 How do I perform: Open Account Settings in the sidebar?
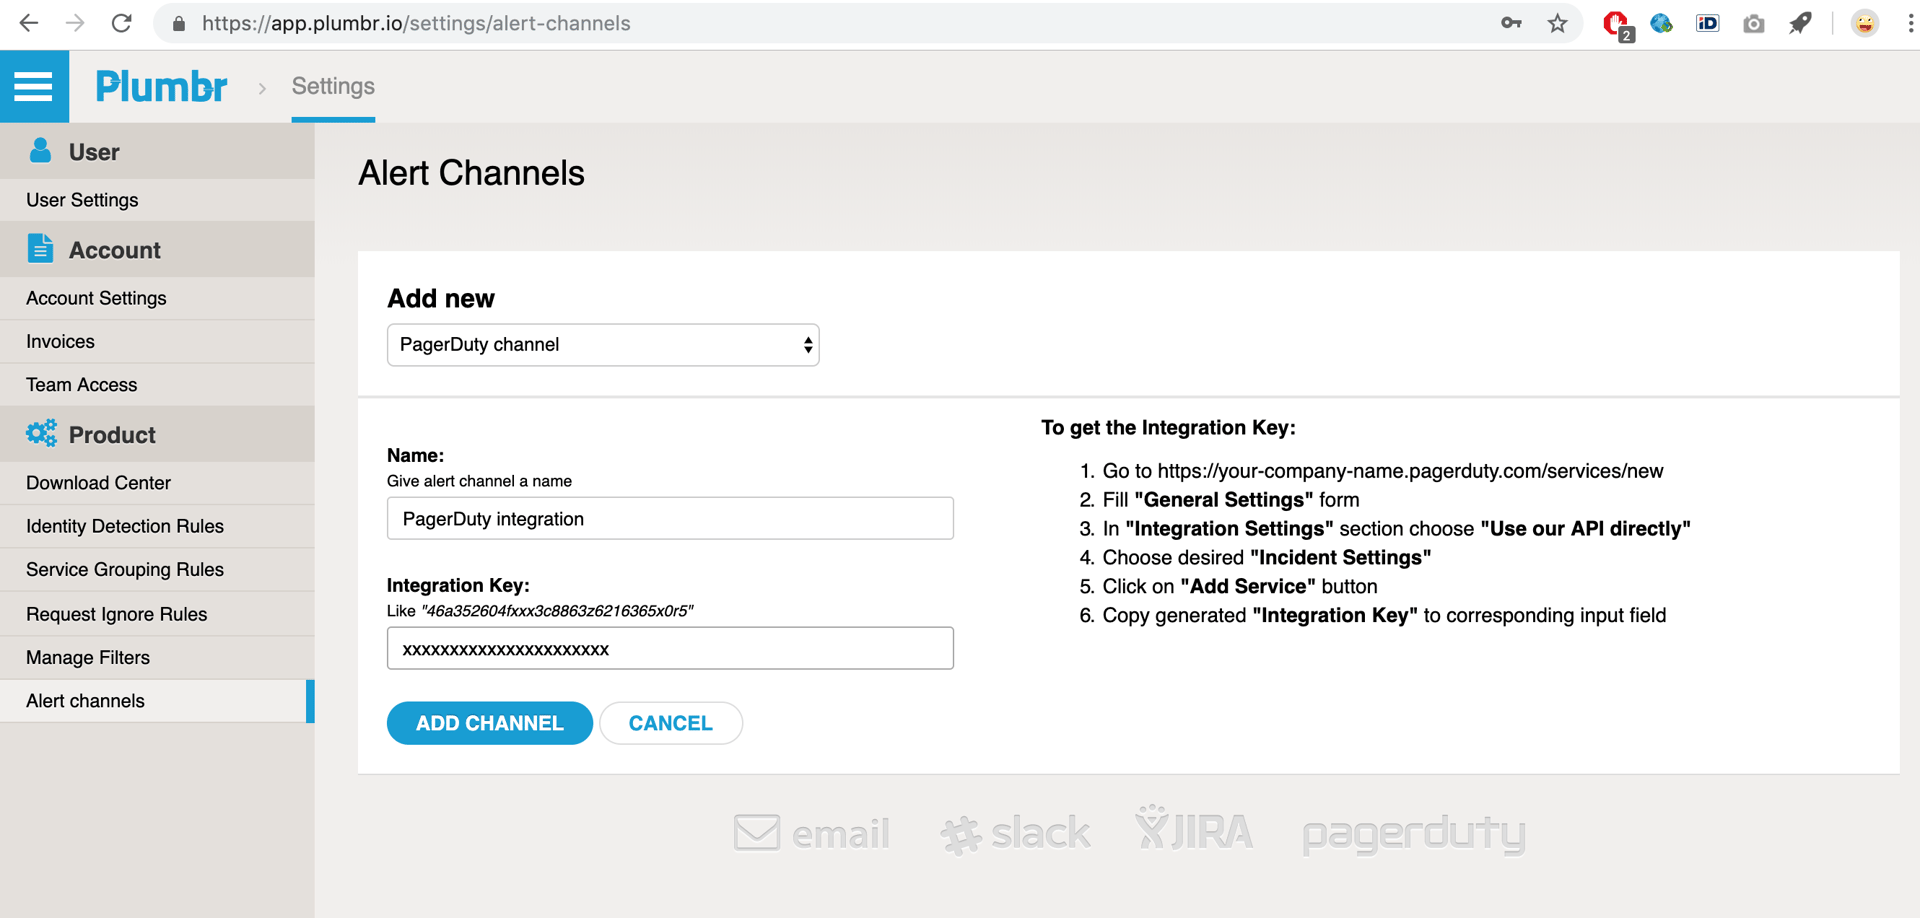pos(96,298)
